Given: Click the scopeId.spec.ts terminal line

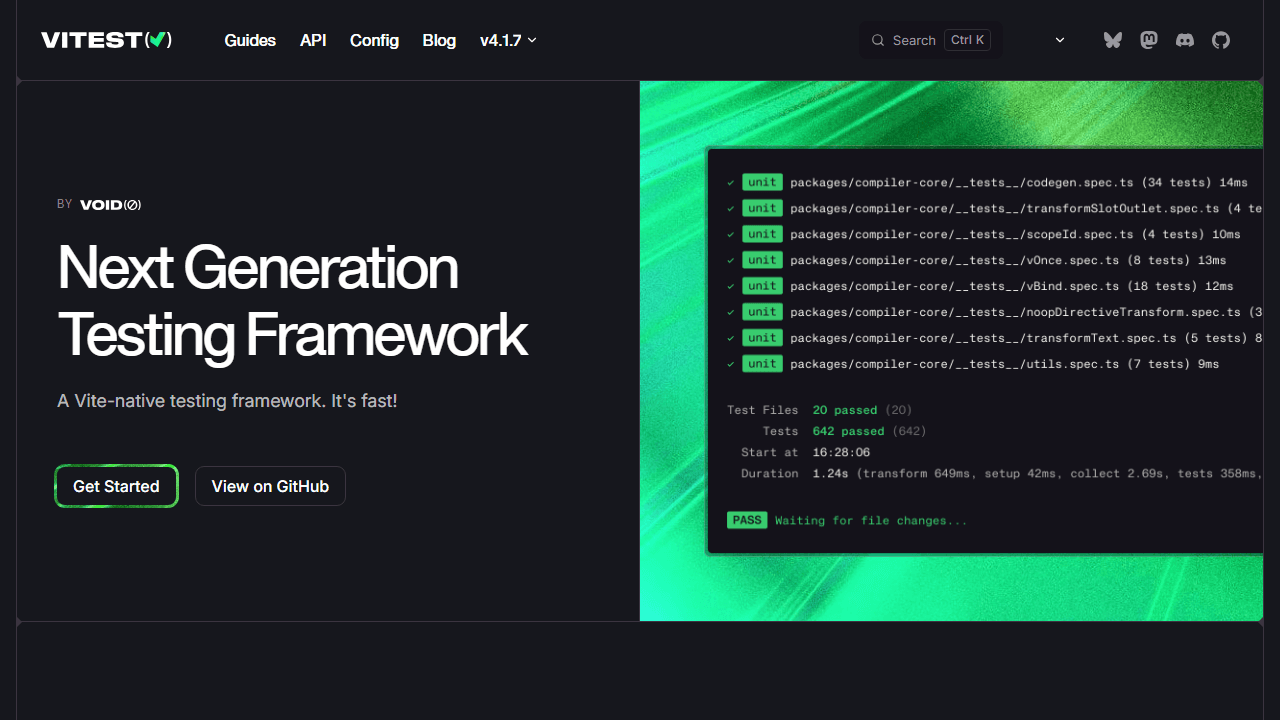Looking at the screenshot, I should (984, 235).
